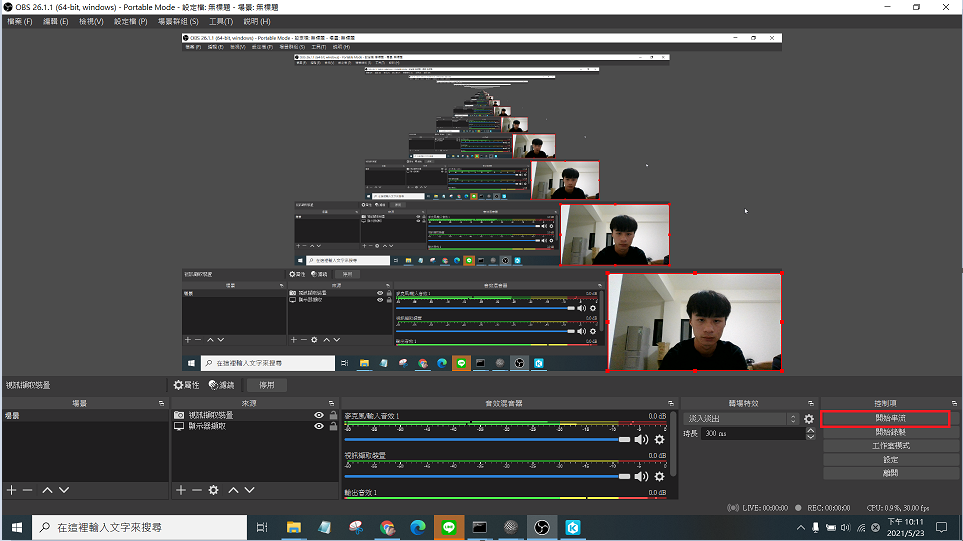
Task: Open the 場景群組(S) menu
Action: pyautogui.click(x=178, y=21)
